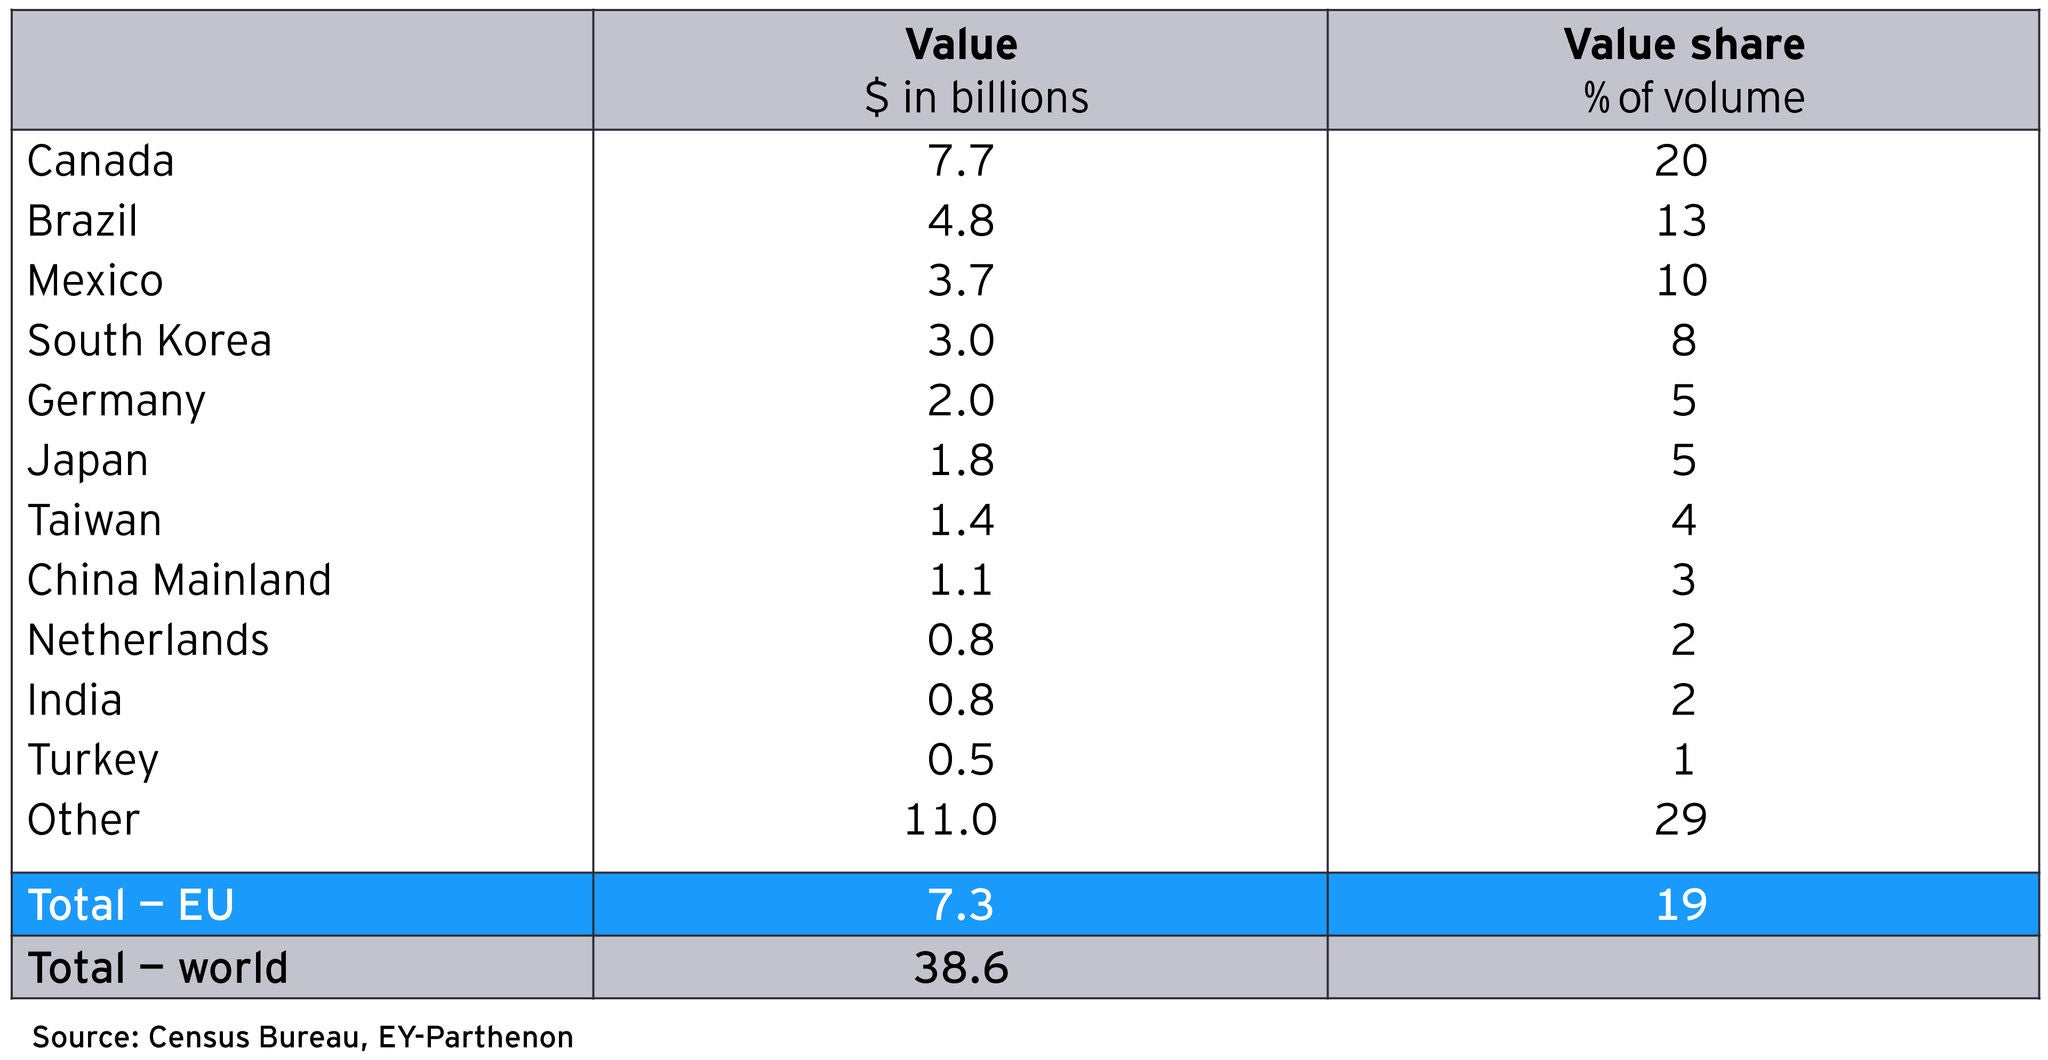The image size is (2048, 1060).
Task: Click Brazil's 4.8 value cell
Action: [961, 221]
